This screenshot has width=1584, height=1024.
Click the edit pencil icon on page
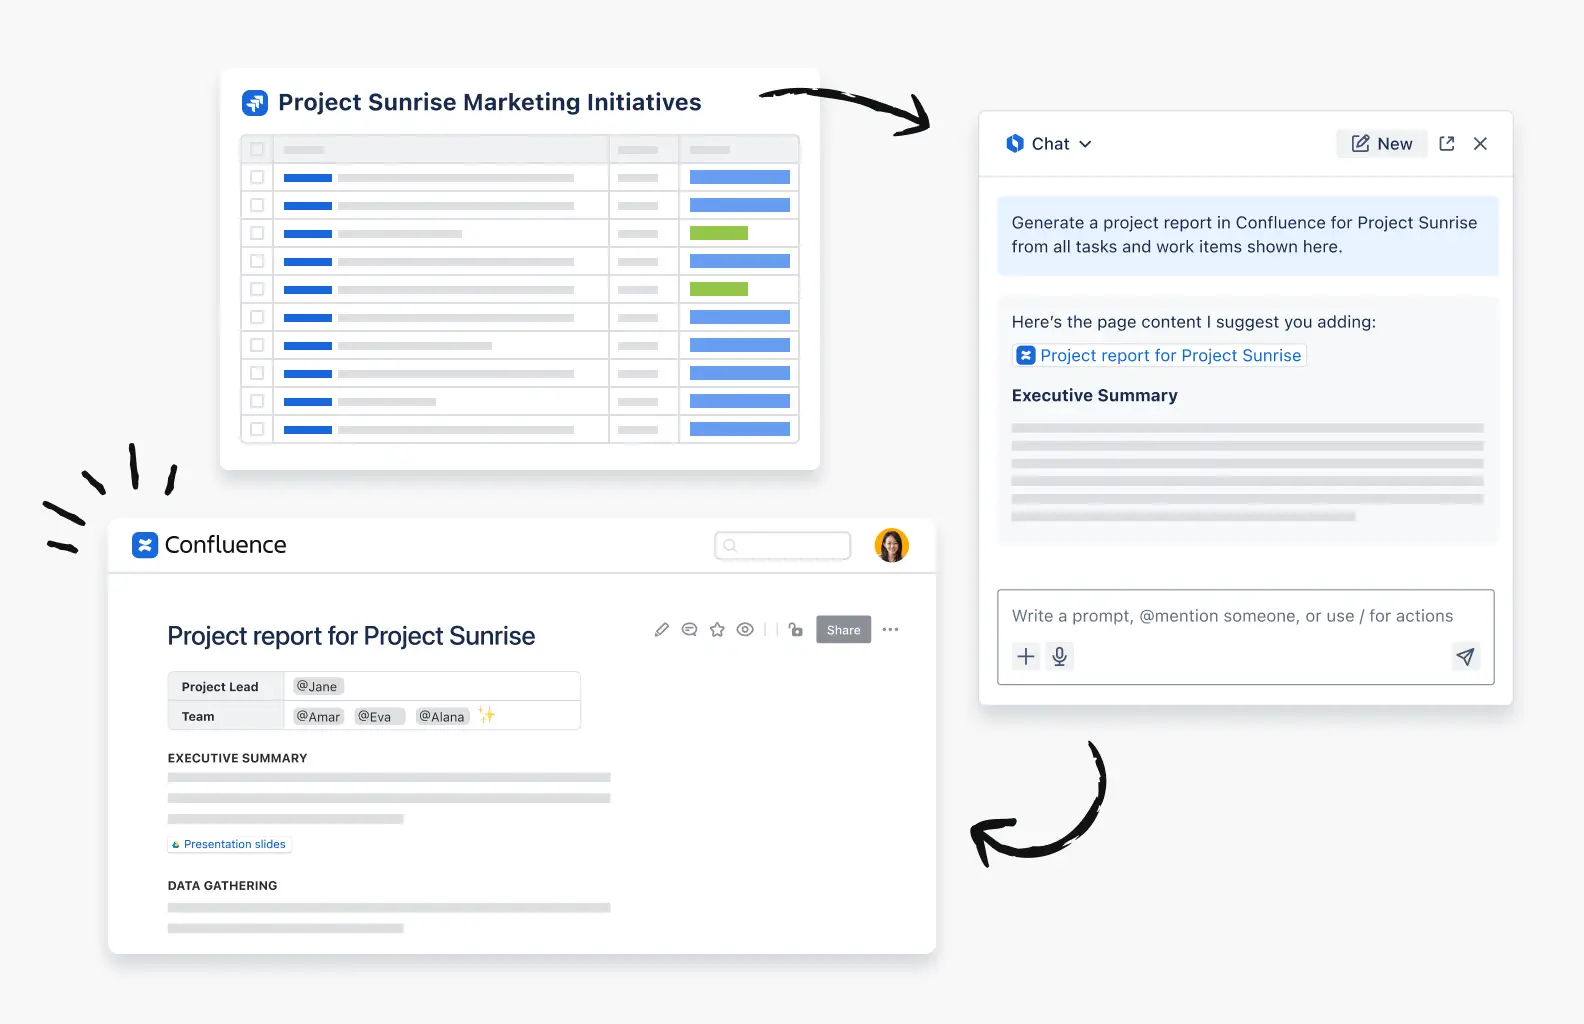661,630
